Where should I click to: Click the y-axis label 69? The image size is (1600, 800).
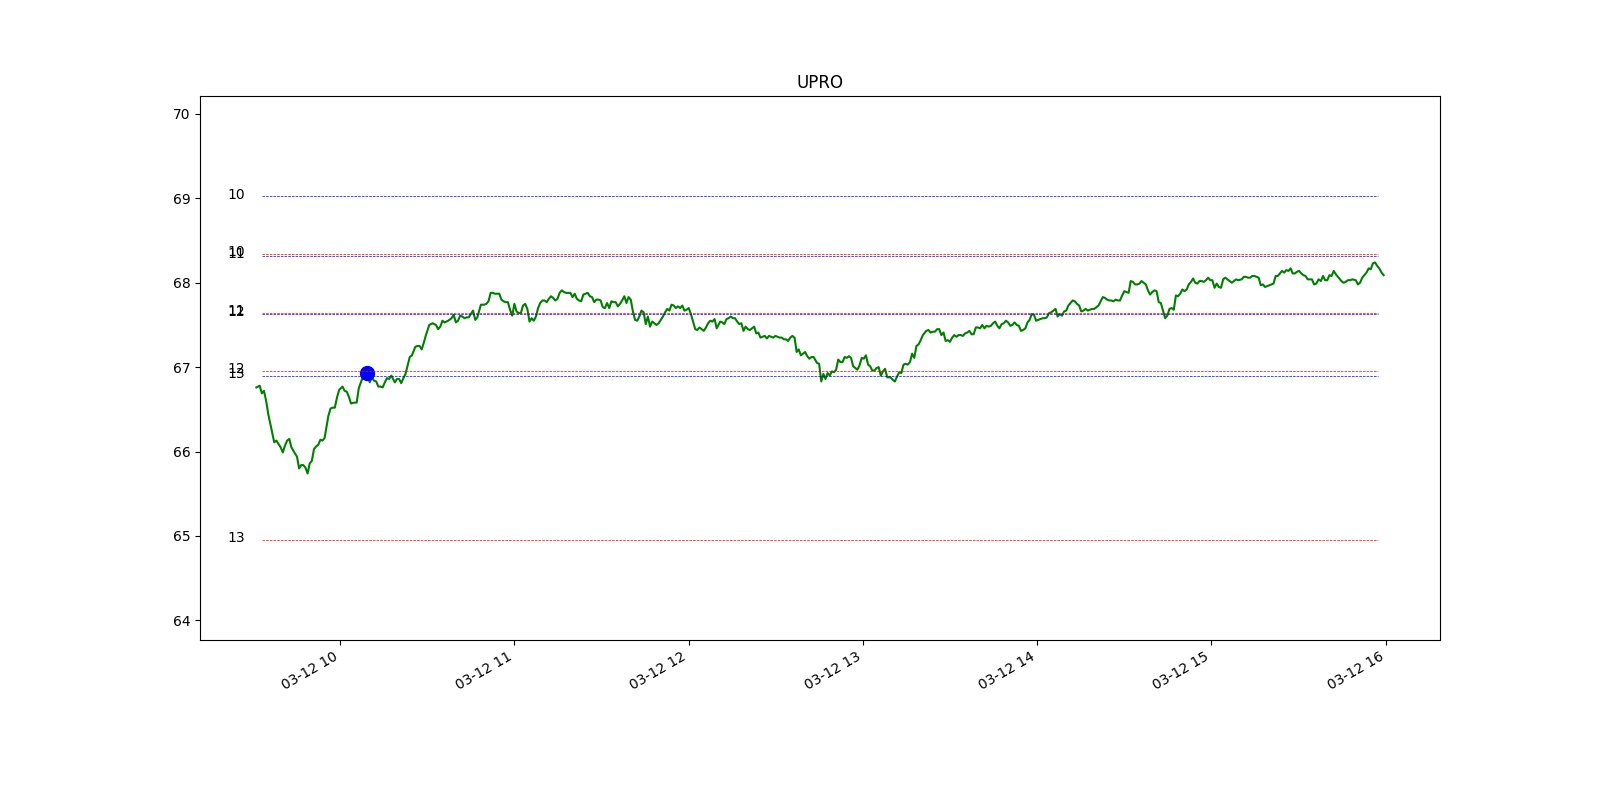click(181, 199)
